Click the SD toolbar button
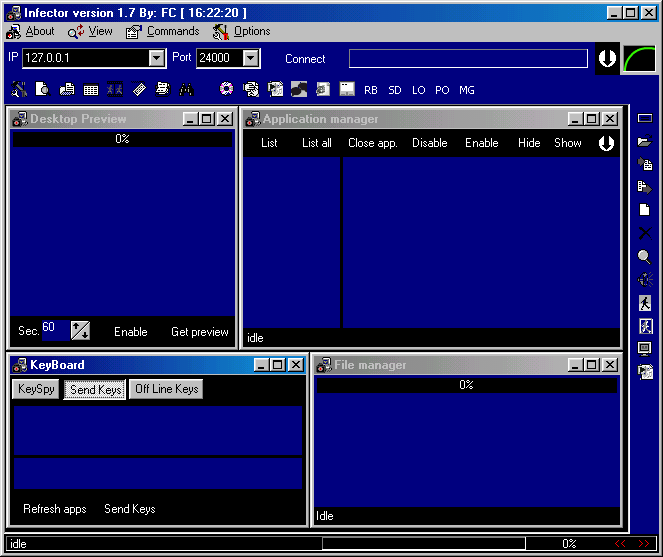The height and width of the screenshot is (557, 663). [x=395, y=90]
